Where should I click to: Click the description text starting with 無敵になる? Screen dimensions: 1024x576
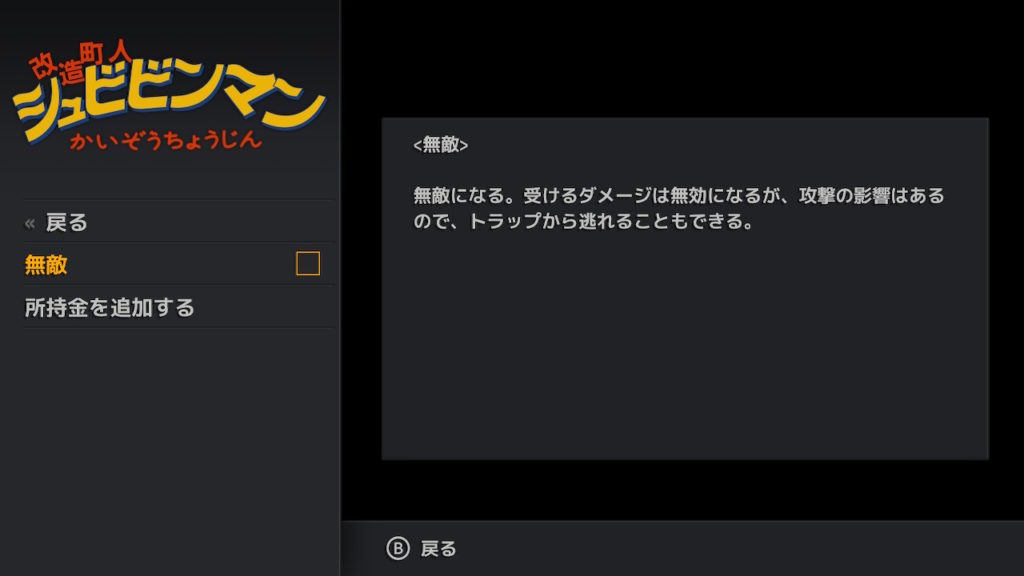pos(679,208)
